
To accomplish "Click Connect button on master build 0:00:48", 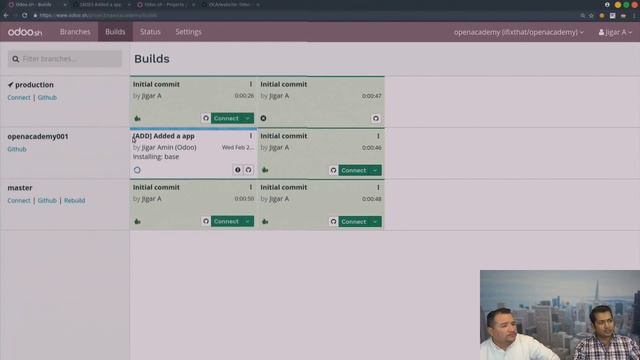I will [x=353, y=222].
